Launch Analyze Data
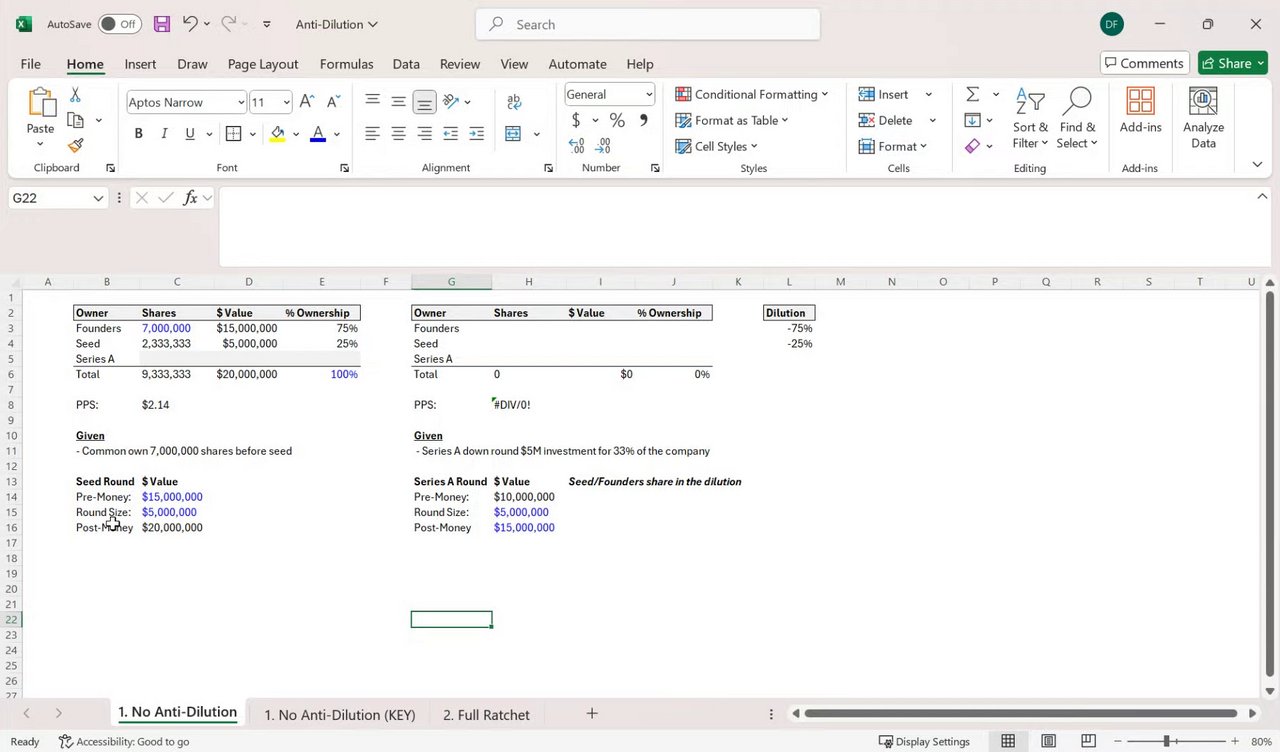Image resolution: width=1280 pixels, height=752 pixels. point(1203,117)
